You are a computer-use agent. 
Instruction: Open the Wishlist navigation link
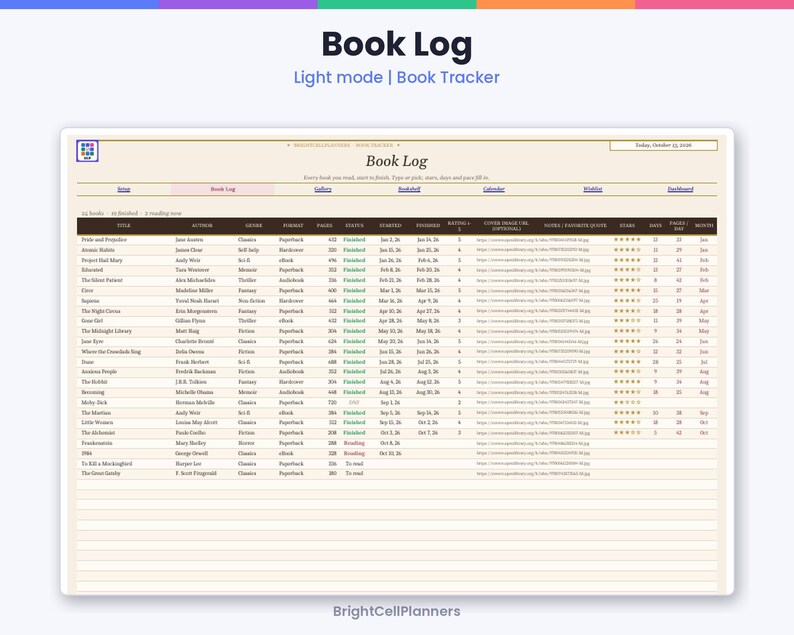click(592, 189)
